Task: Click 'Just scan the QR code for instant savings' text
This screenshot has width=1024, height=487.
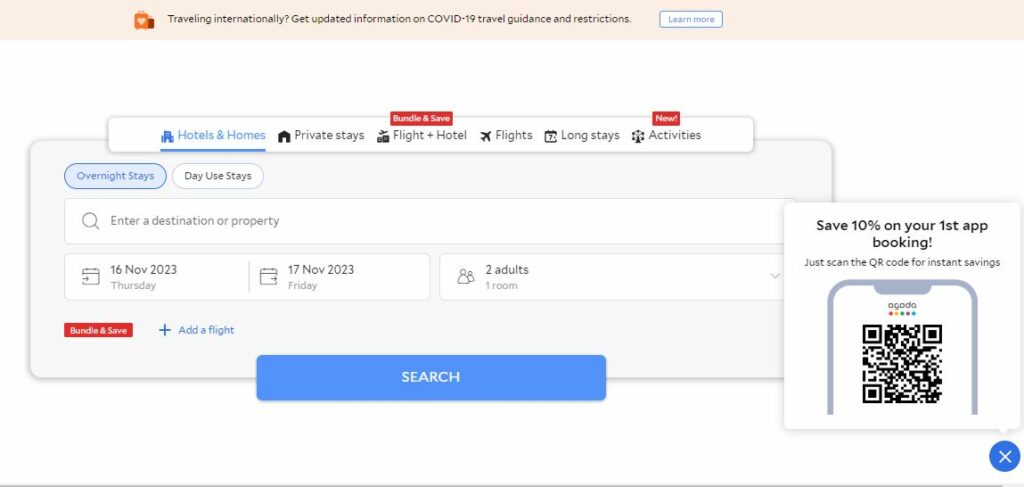Action: pos(902,262)
